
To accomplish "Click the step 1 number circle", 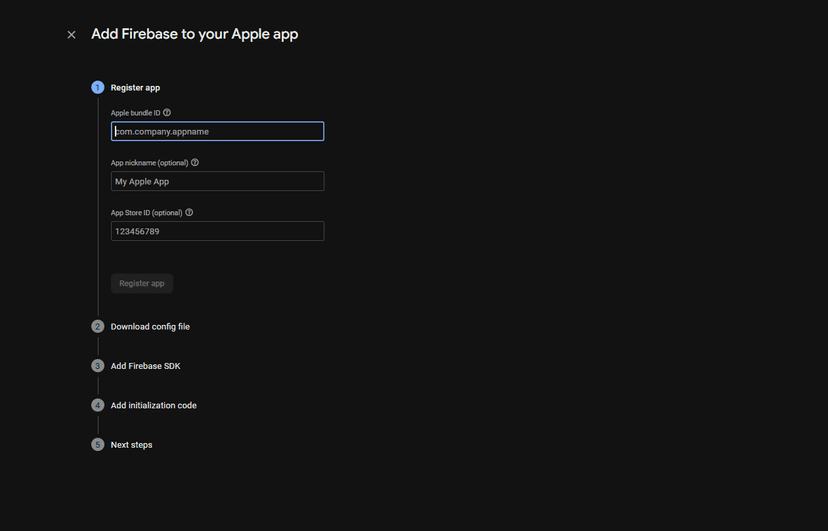I will coord(98,88).
